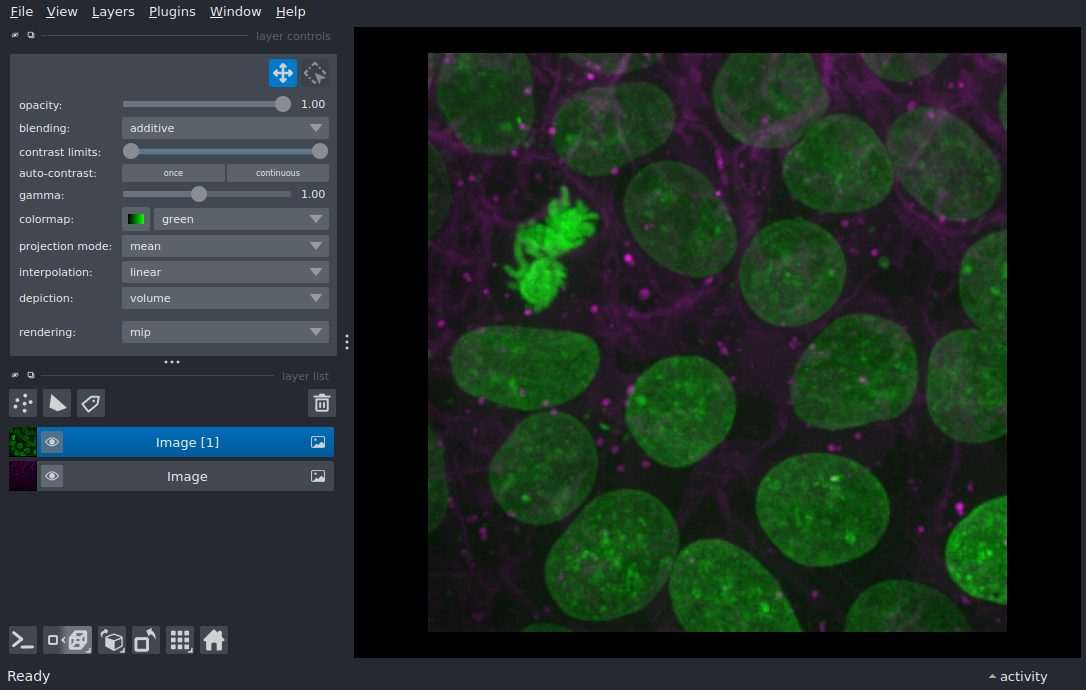Open the Layers menu
Image resolution: width=1086 pixels, height=690 pixels.
tap(113, 12)
